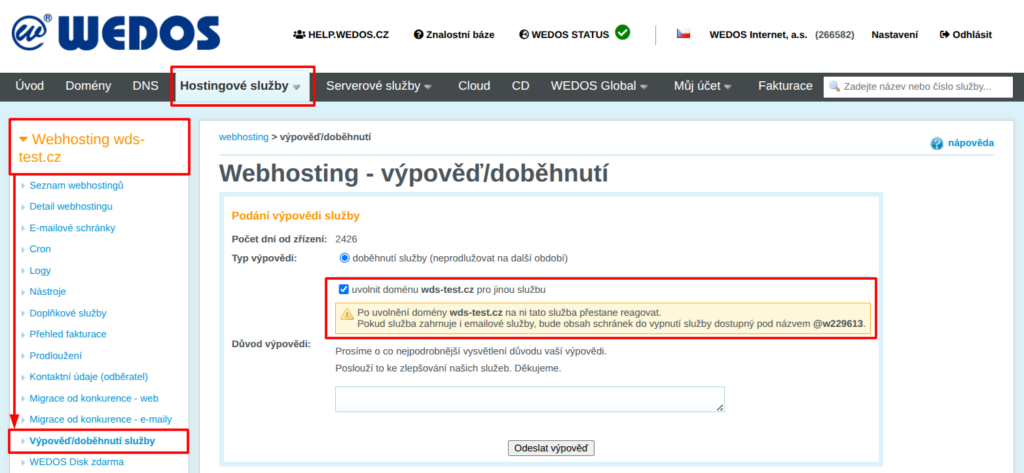Click the green status checkmark icon
The height and width of the screenshot is (473, 1024).
click(x=622, y=32)
